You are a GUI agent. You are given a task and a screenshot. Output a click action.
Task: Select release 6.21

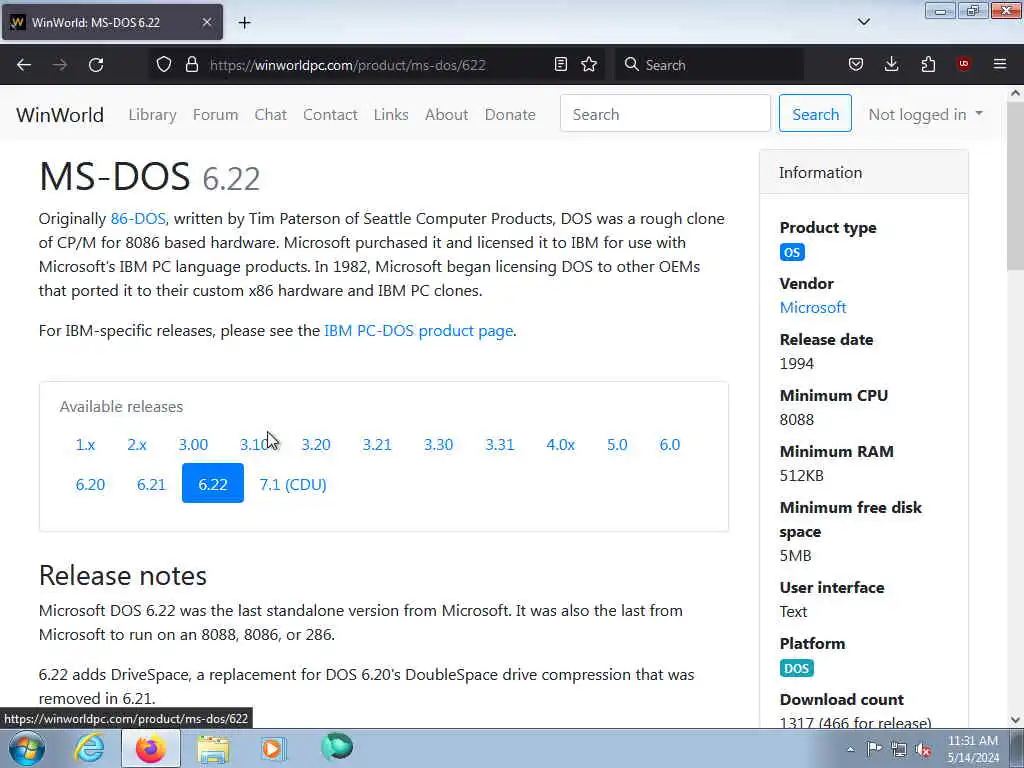coord(152,484)
